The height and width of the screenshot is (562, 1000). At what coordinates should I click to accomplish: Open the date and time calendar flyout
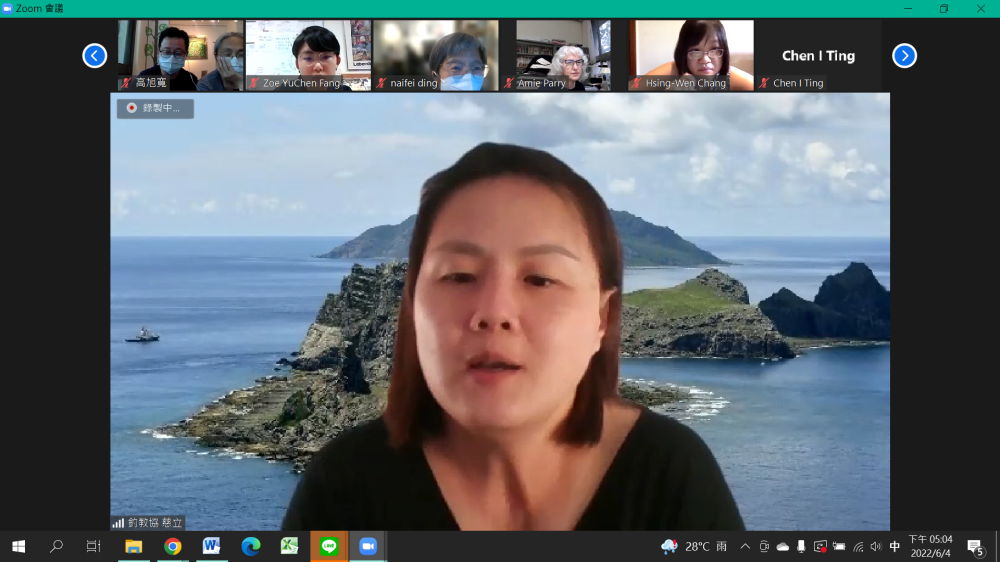[930, 546]
